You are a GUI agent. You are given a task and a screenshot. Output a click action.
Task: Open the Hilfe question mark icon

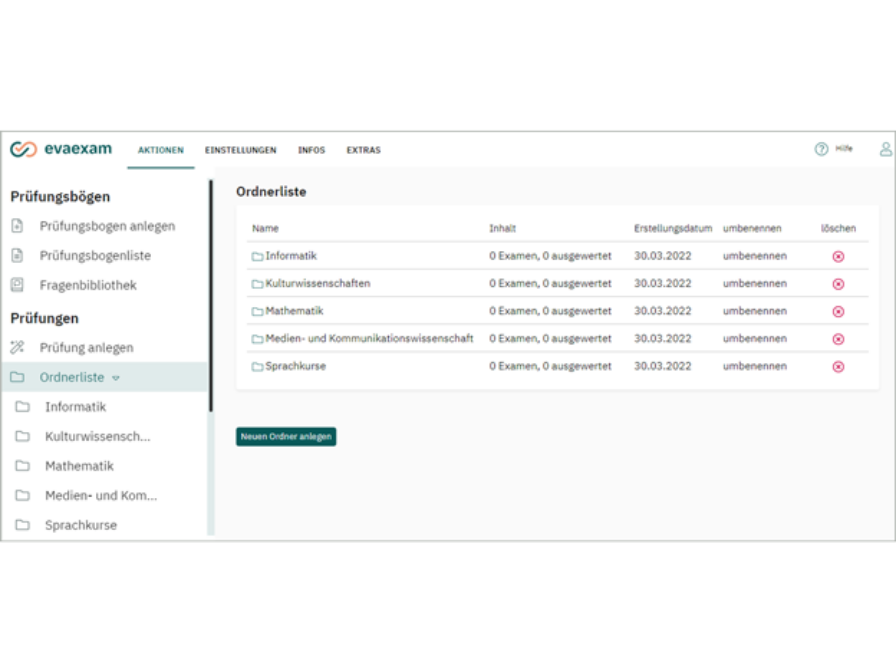(820, 147)
